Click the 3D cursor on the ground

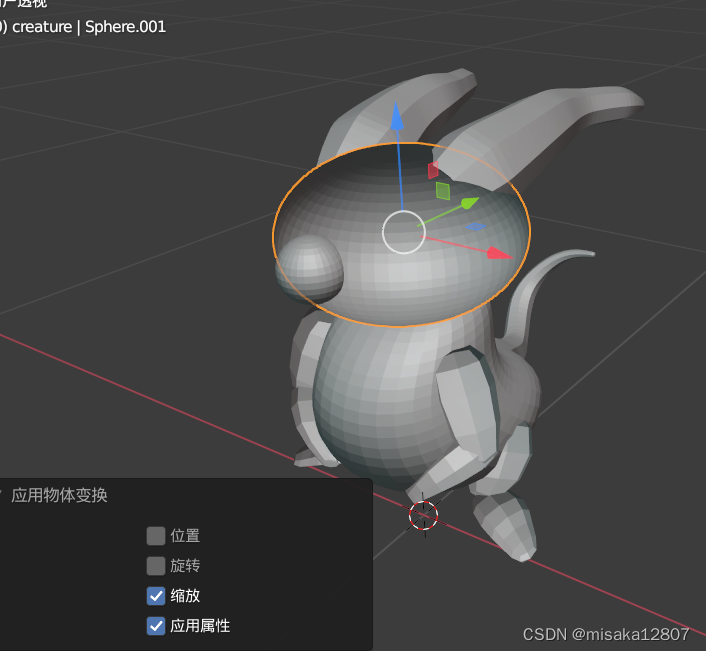click(x=423, y=515)
